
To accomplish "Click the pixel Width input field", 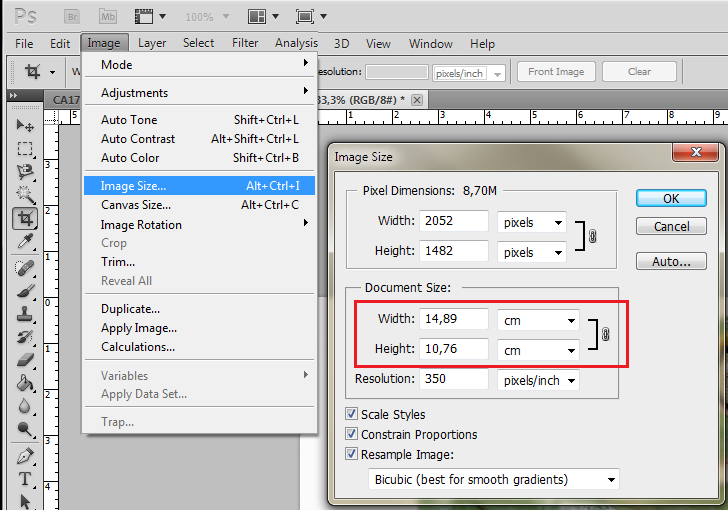I will (455, 221).
